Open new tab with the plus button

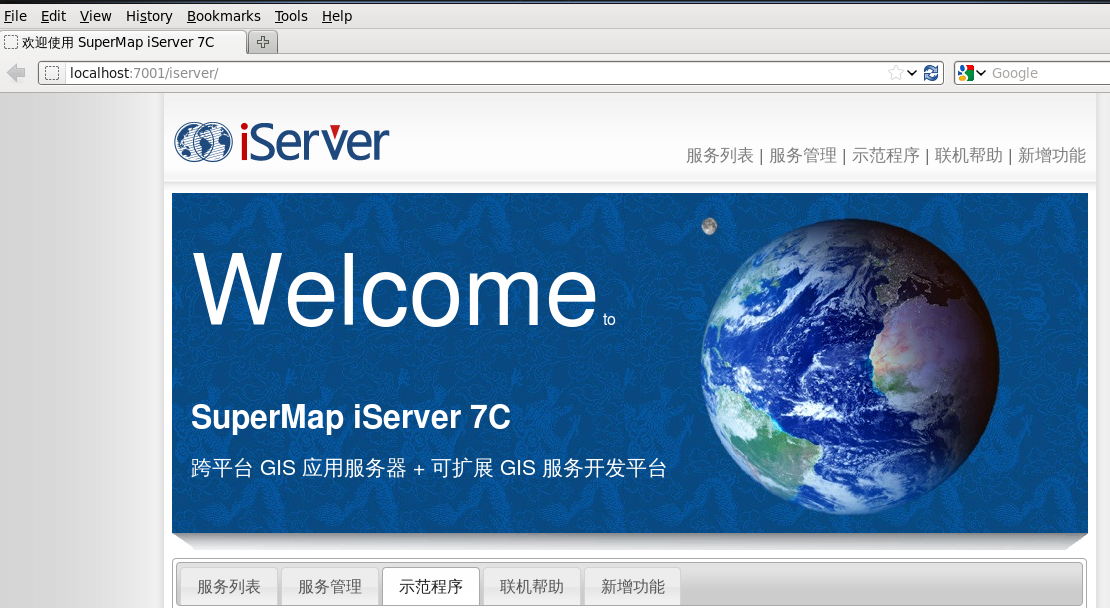(x=263, y=42)
